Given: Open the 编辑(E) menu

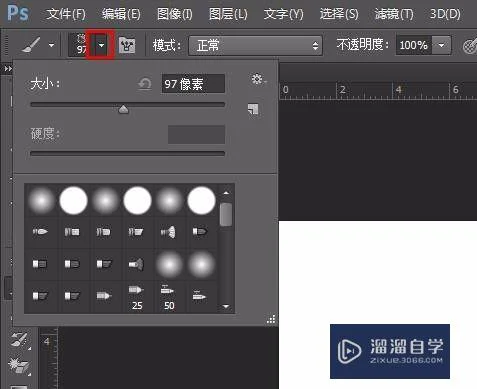Looking at the screenshot, I should tap(121, 14).
